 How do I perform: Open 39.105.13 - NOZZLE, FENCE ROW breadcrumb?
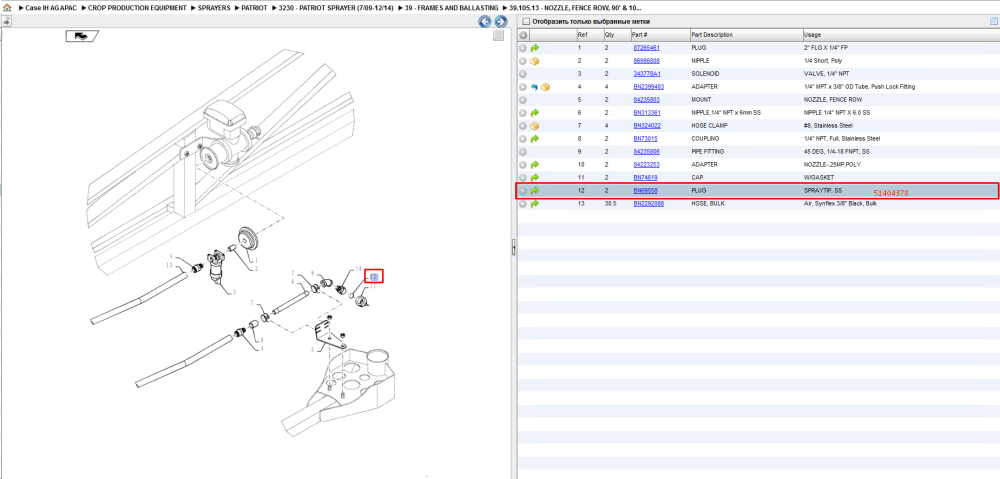pyautogui.click(x=575, y=8)
